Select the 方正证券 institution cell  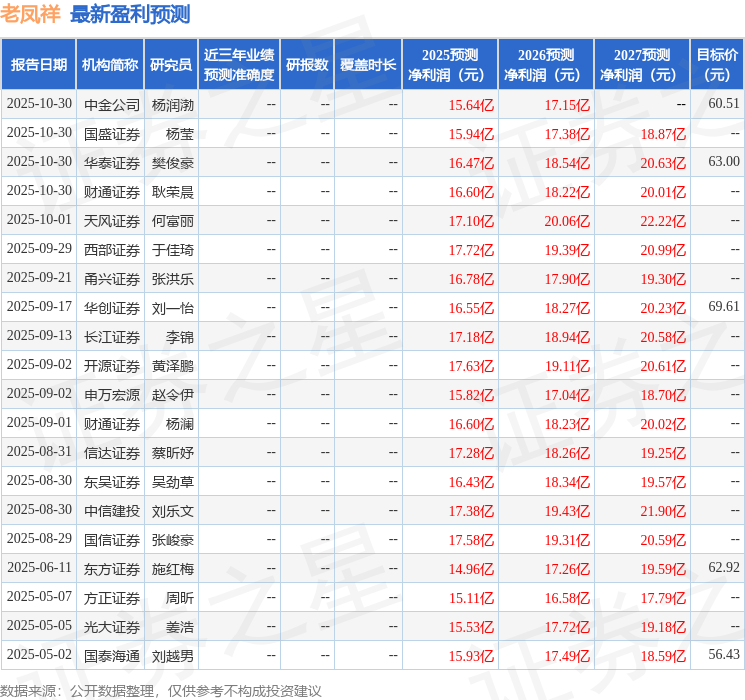pos(112,598)
